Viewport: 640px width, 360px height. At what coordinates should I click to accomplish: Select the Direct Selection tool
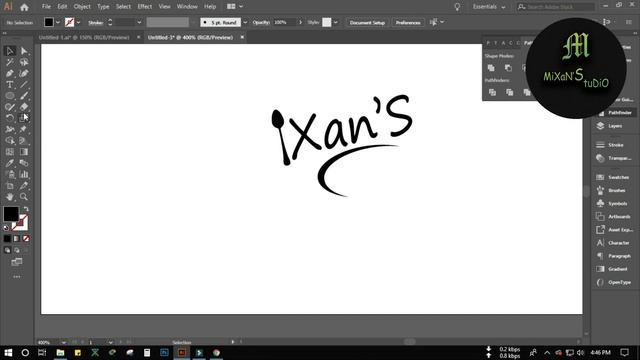[24, 51]
